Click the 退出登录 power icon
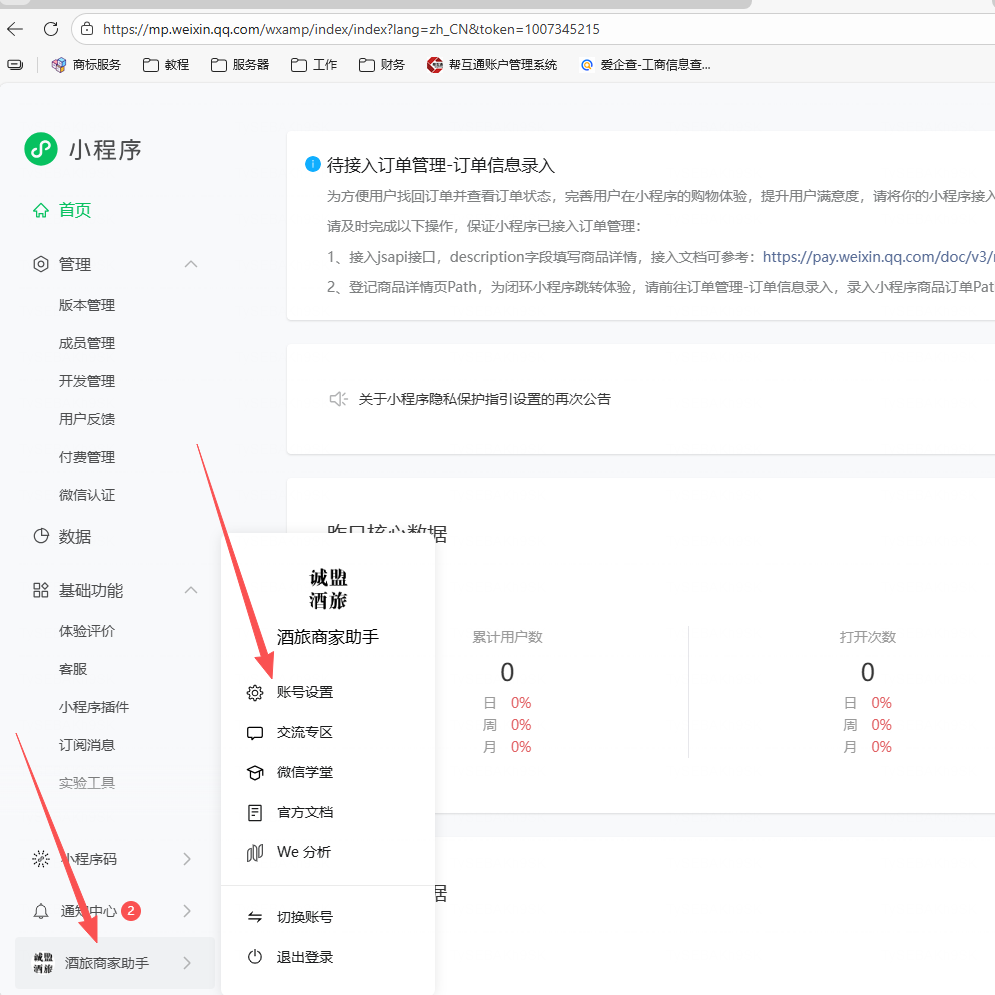Viewport: 995px width, 995px height. click(x=255, y=957)
